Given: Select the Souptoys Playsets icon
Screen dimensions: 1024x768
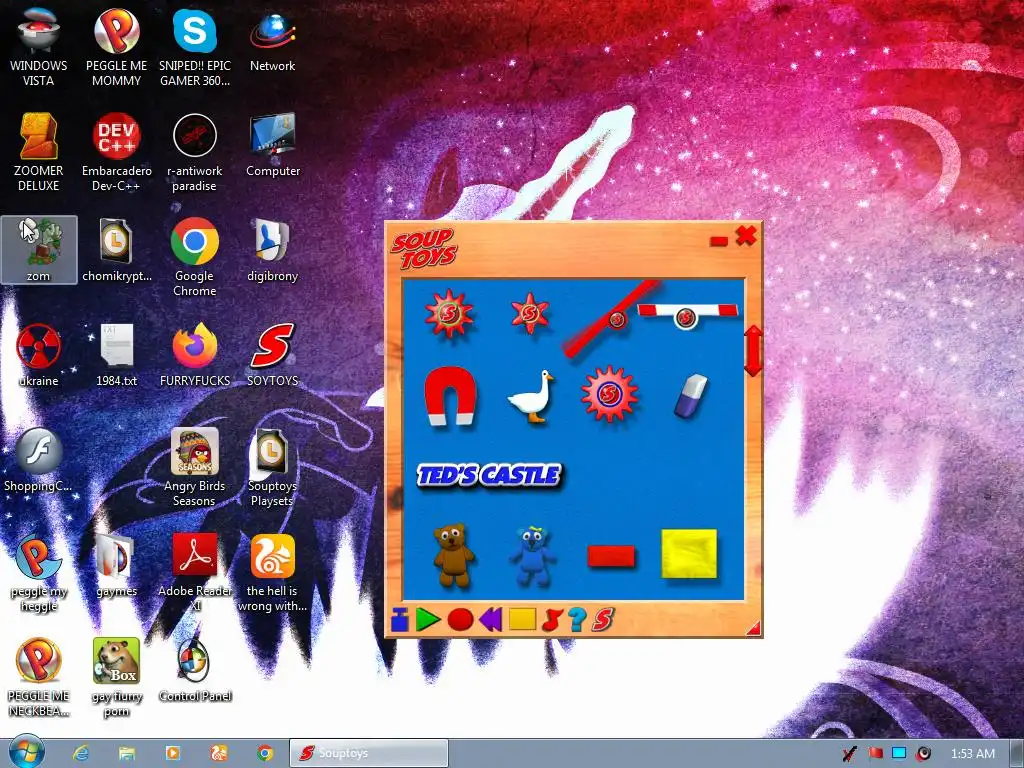Looking at the screenshot, I should [x=272, y=468].
